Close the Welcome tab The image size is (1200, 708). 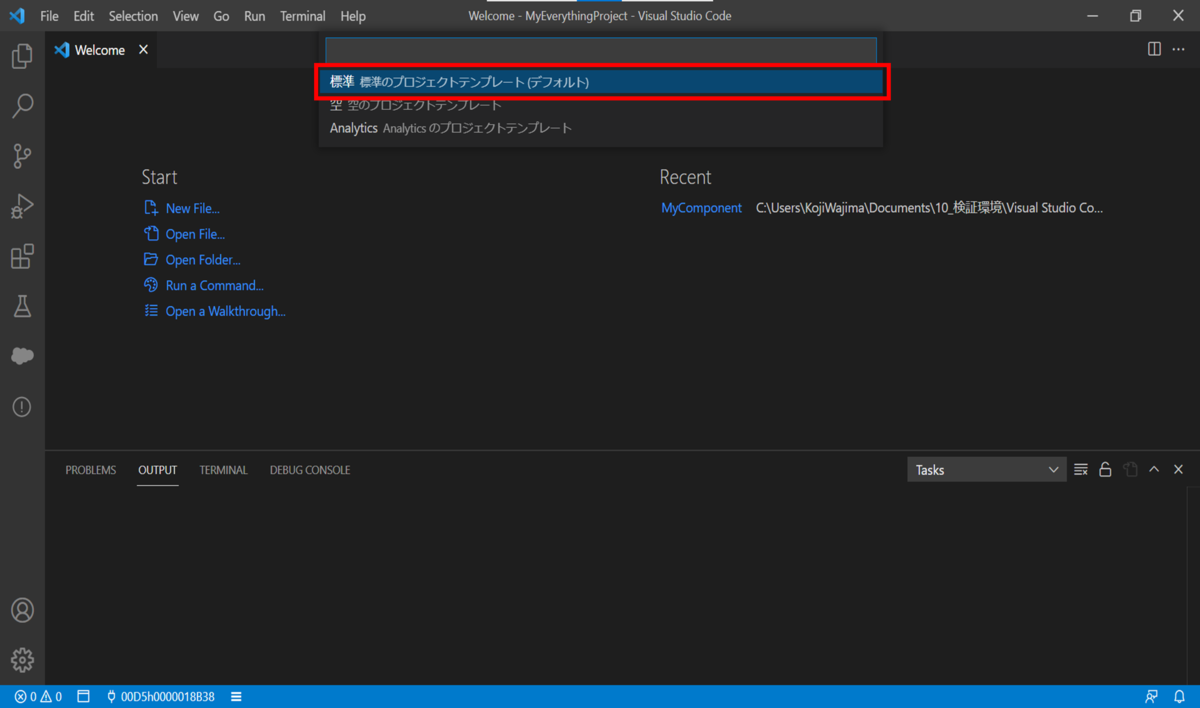(x=144, y=49)
